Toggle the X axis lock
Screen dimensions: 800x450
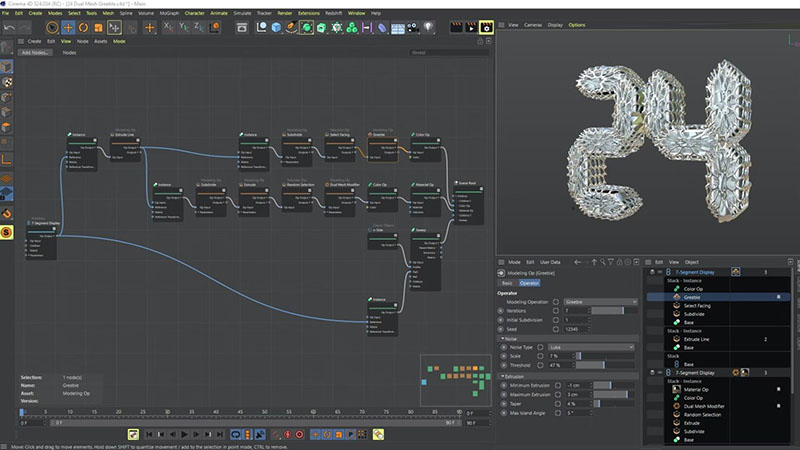(168, 27)
